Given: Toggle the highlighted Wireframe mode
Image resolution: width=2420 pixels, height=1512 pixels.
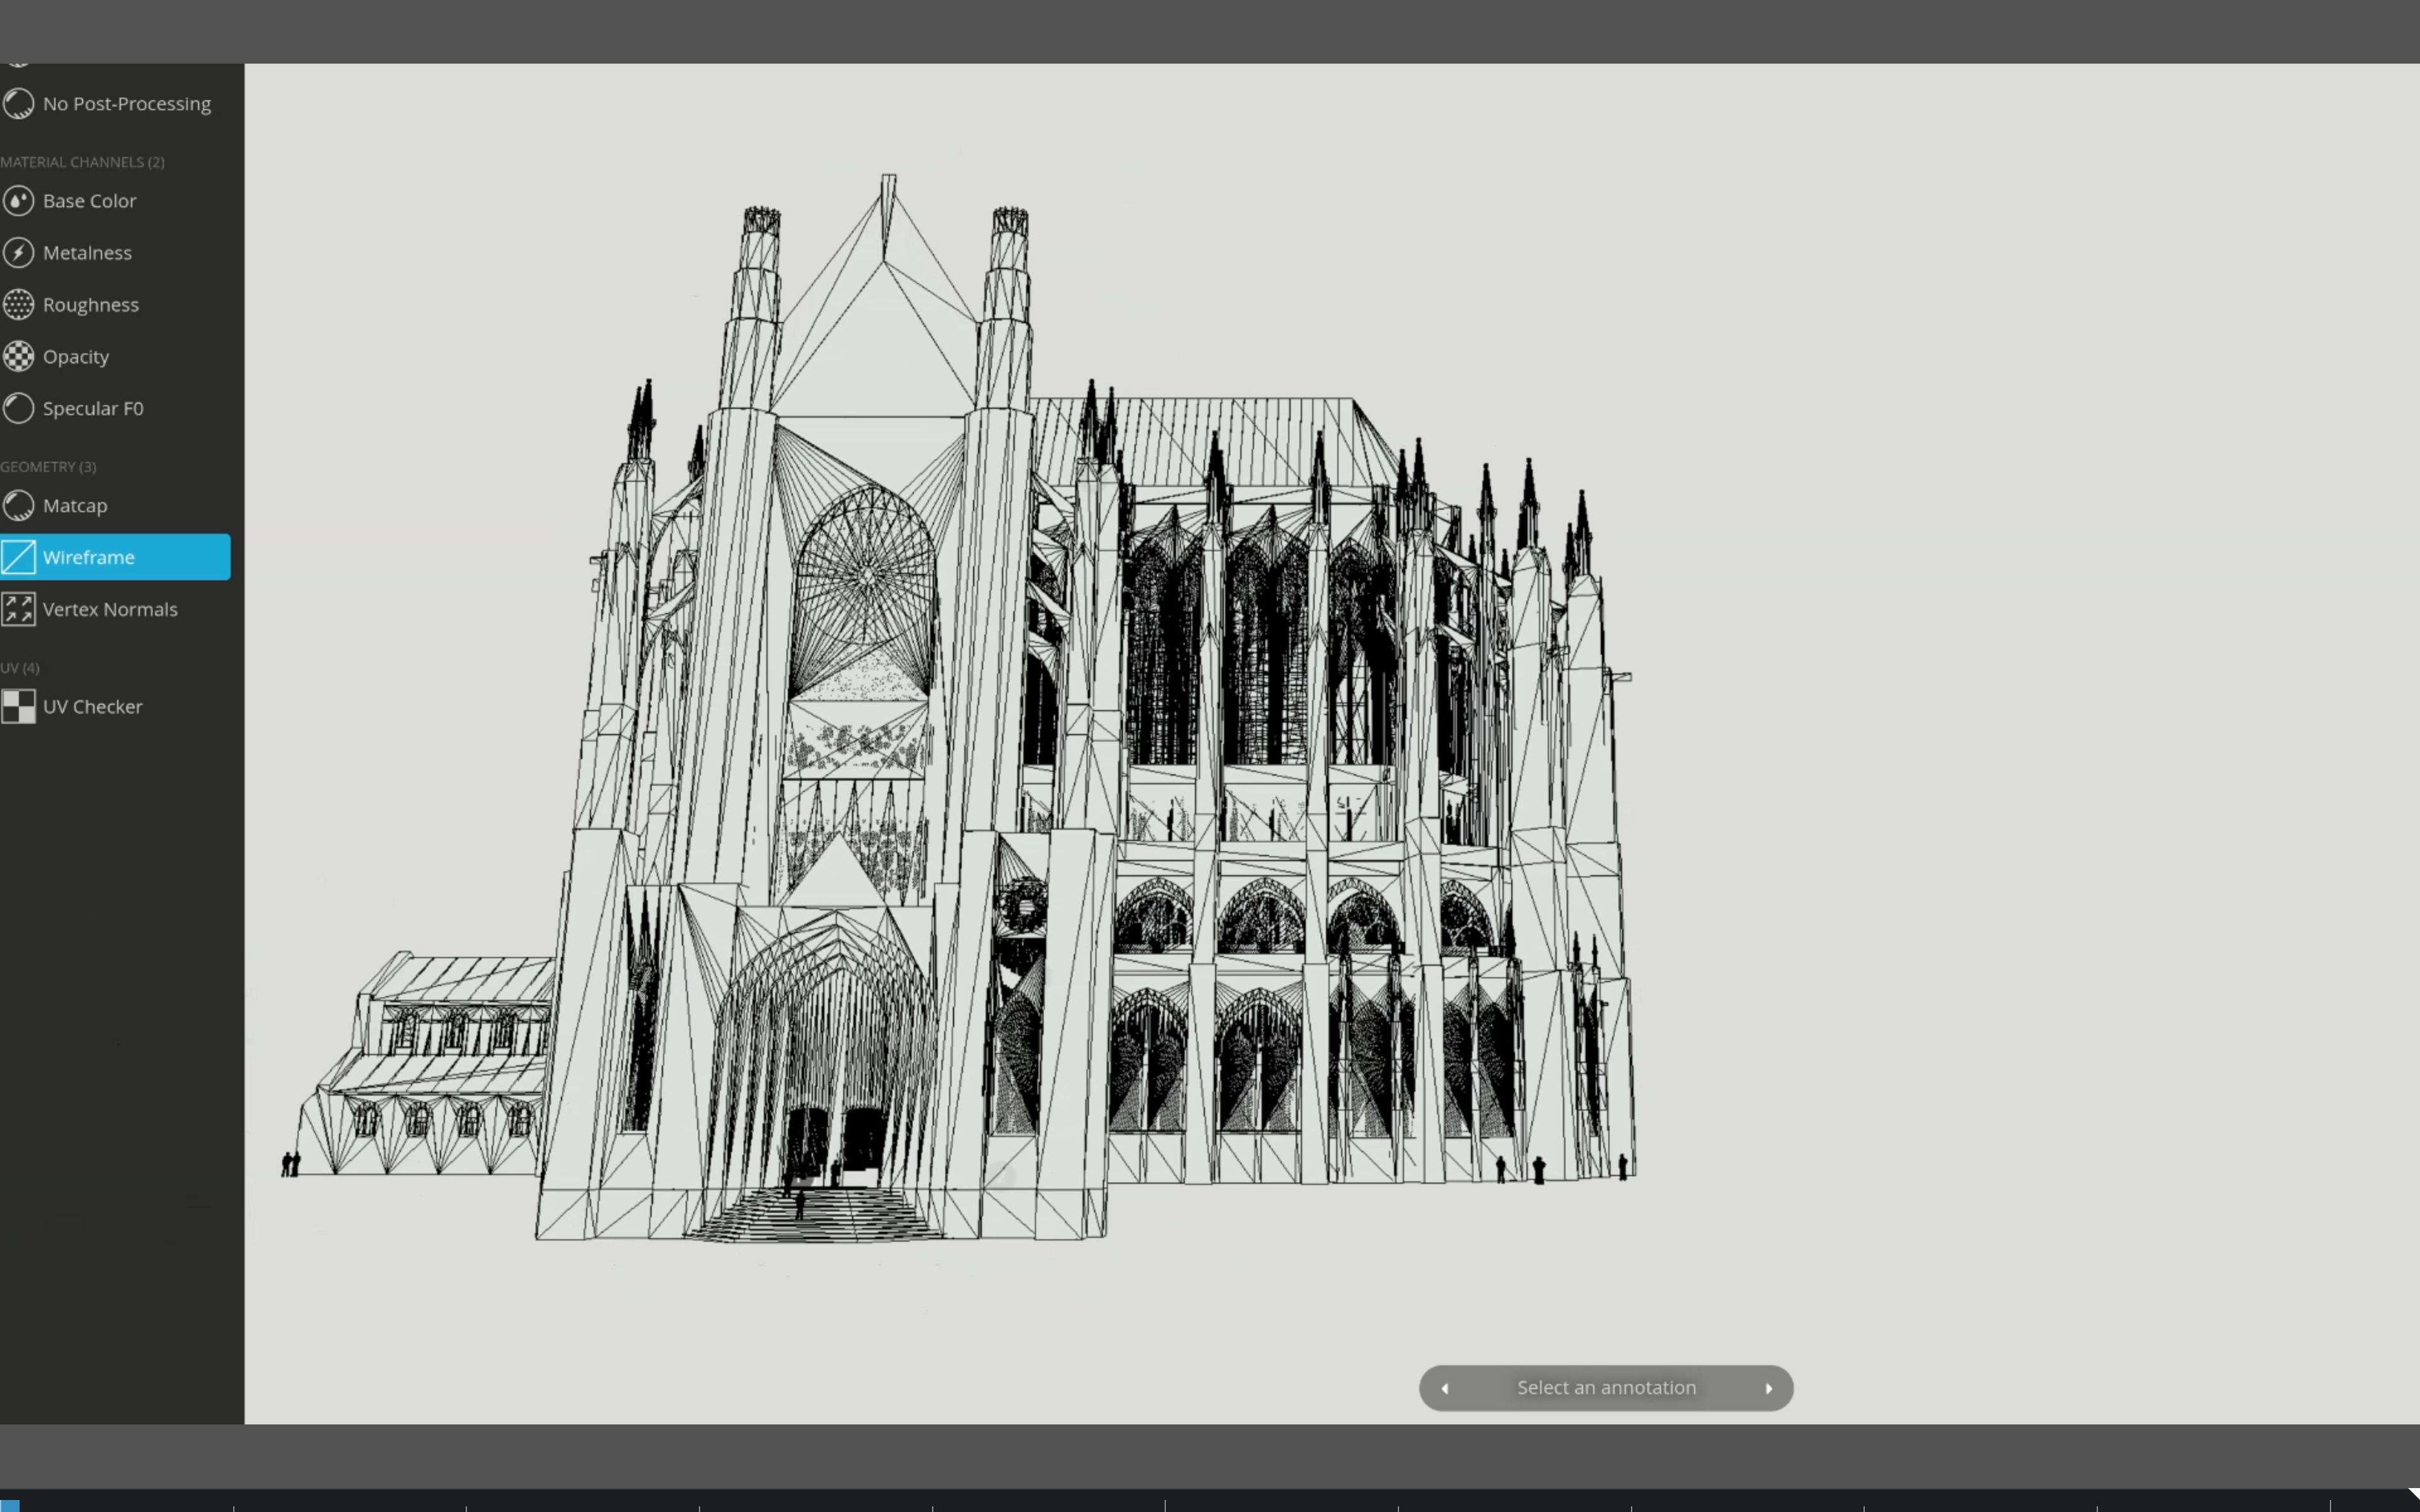Looking at the screenshot, I should 114,557.
